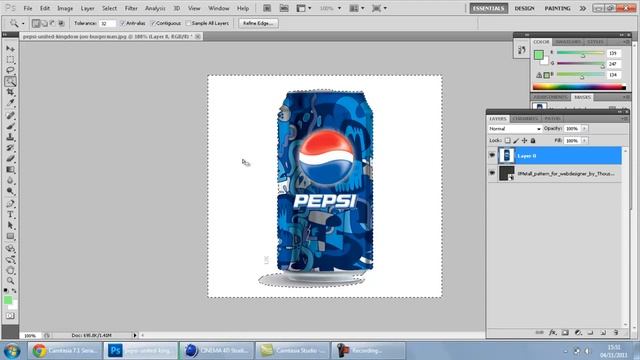Select the Clone Stamp tool

pos(10,137)
